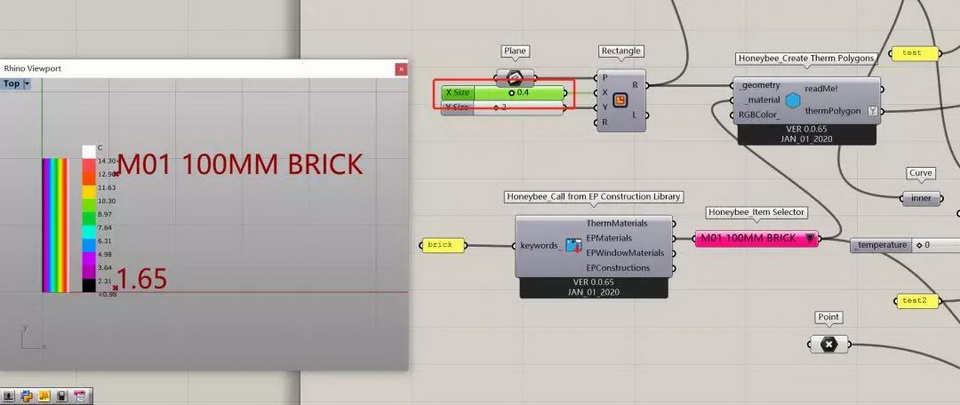Click the blue hexagon Honeybee Therm Polygons icon

coord(793,100)
